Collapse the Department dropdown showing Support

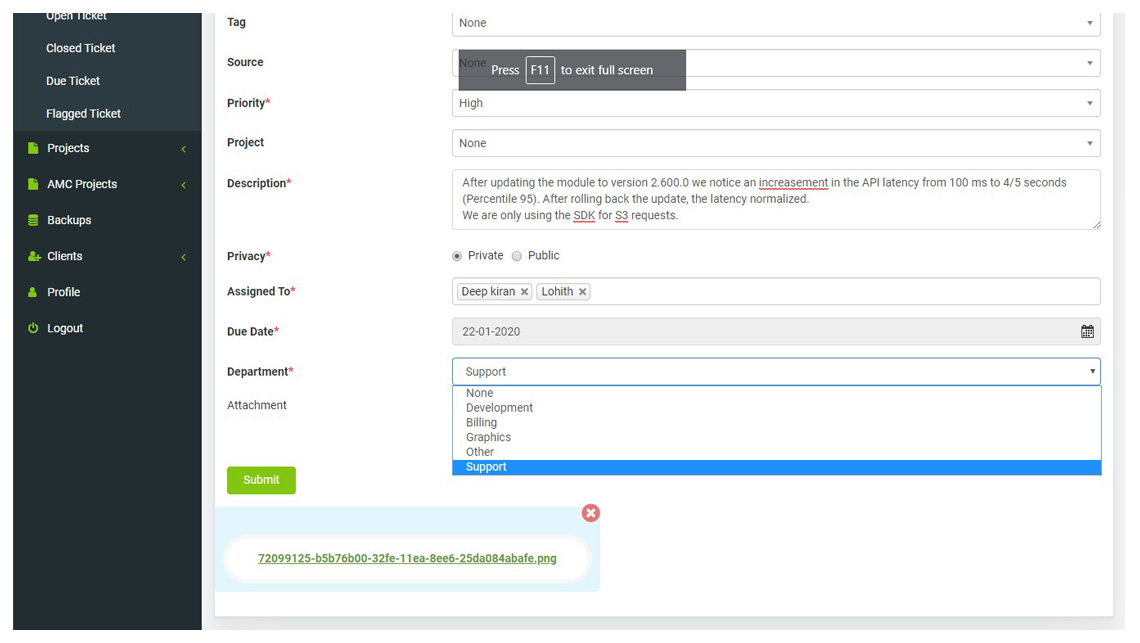tap(776, 372)
